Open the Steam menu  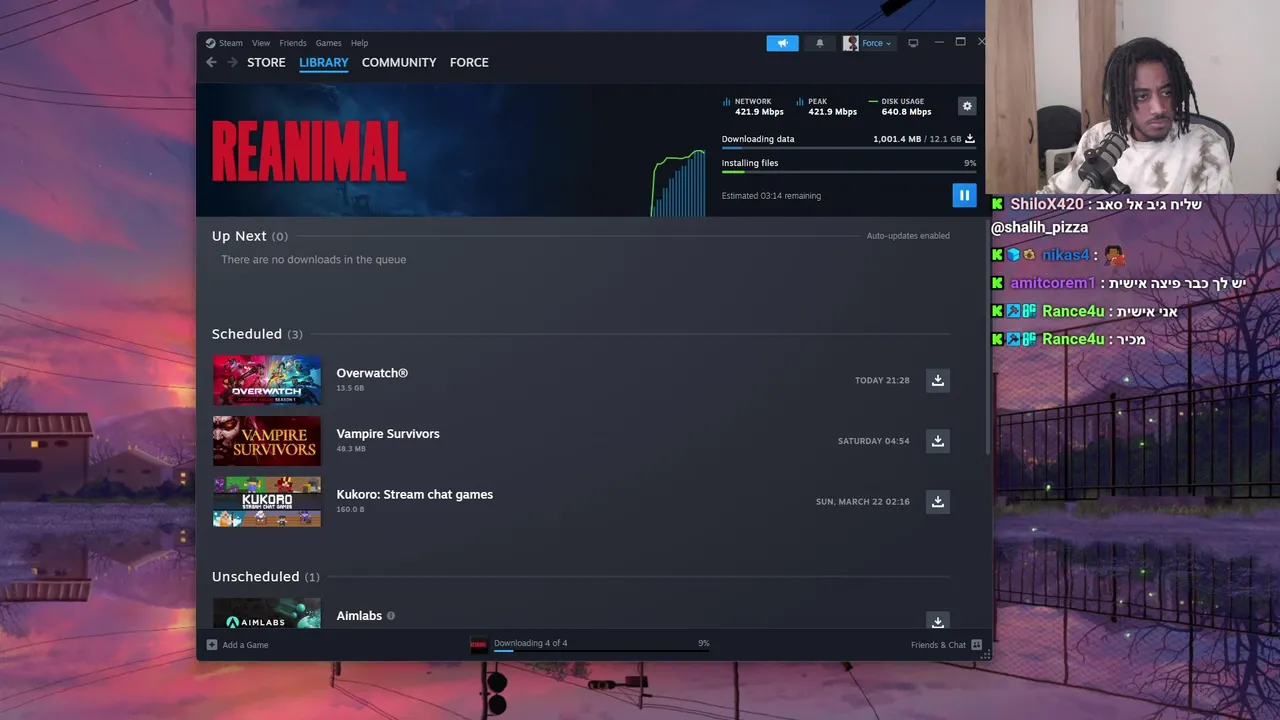click(231, 43)
